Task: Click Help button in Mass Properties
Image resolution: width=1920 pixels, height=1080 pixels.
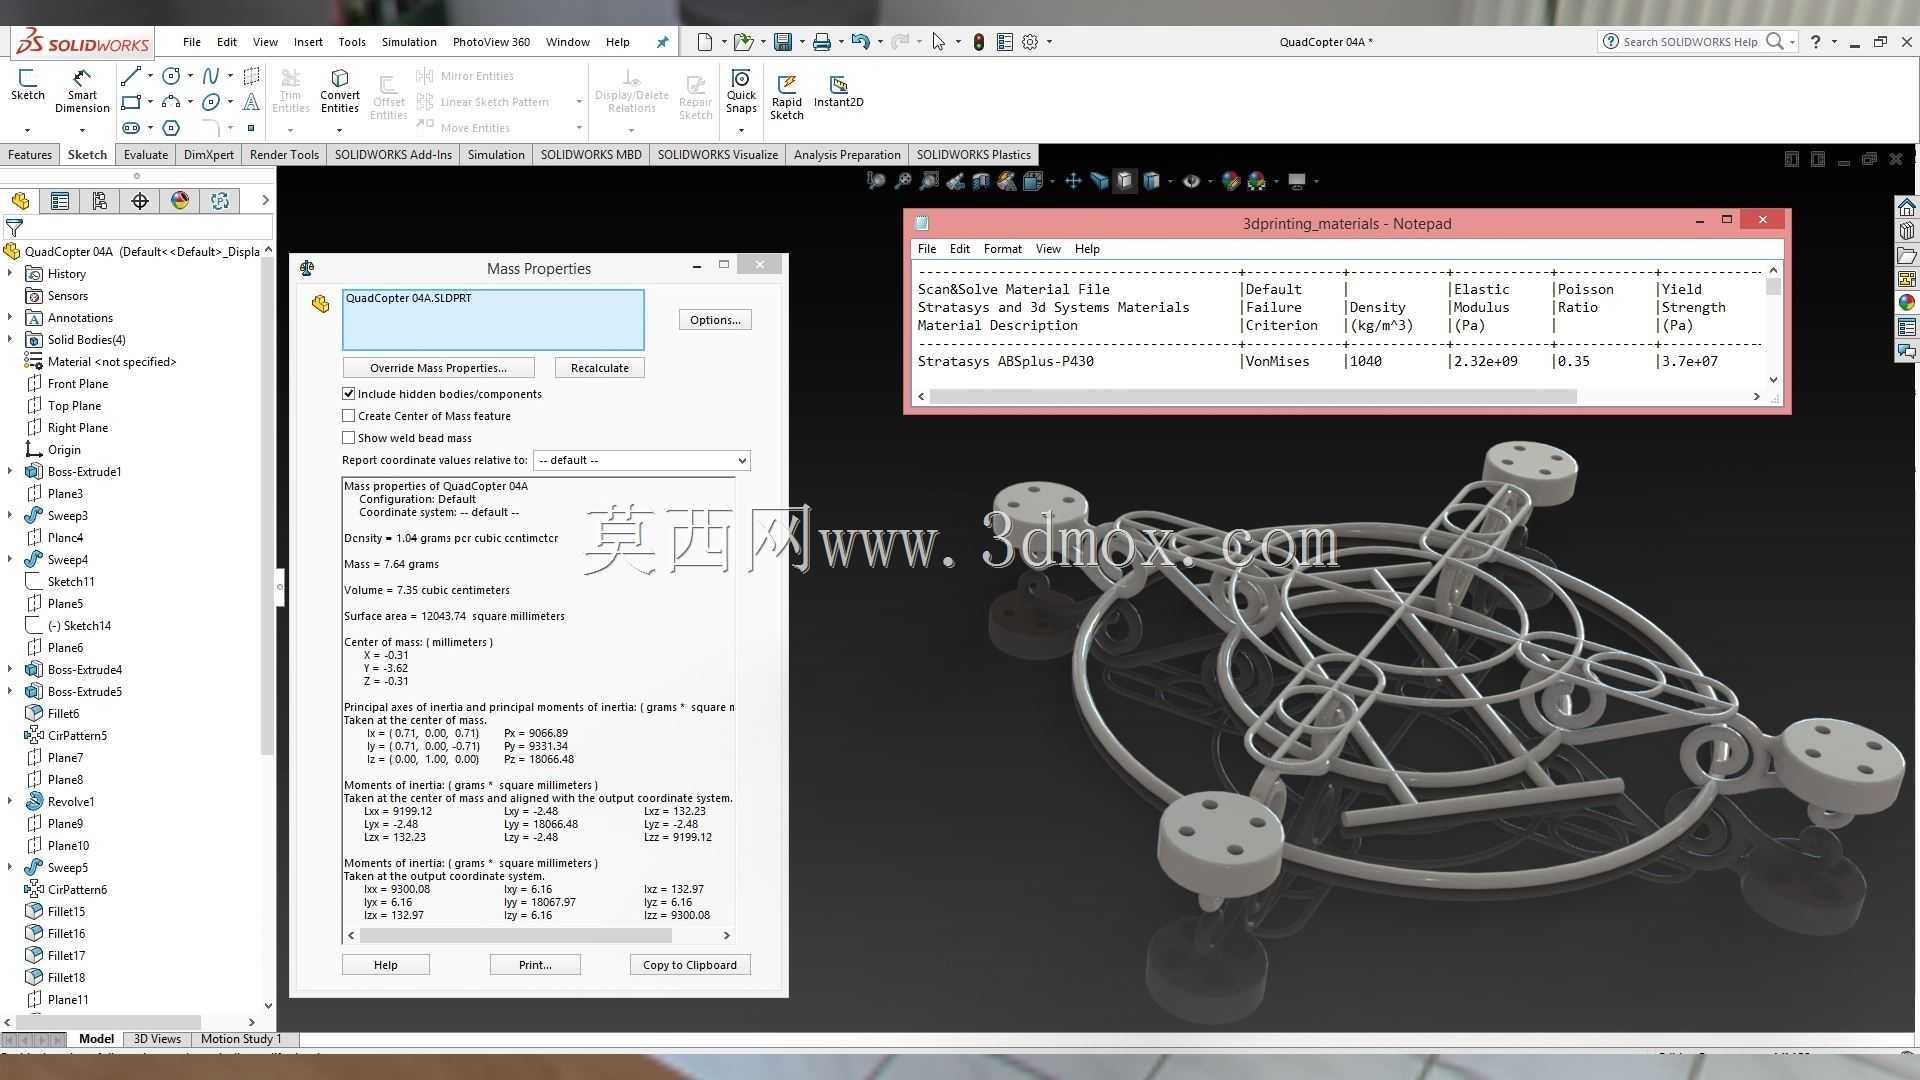Action: tap(386, 965)
